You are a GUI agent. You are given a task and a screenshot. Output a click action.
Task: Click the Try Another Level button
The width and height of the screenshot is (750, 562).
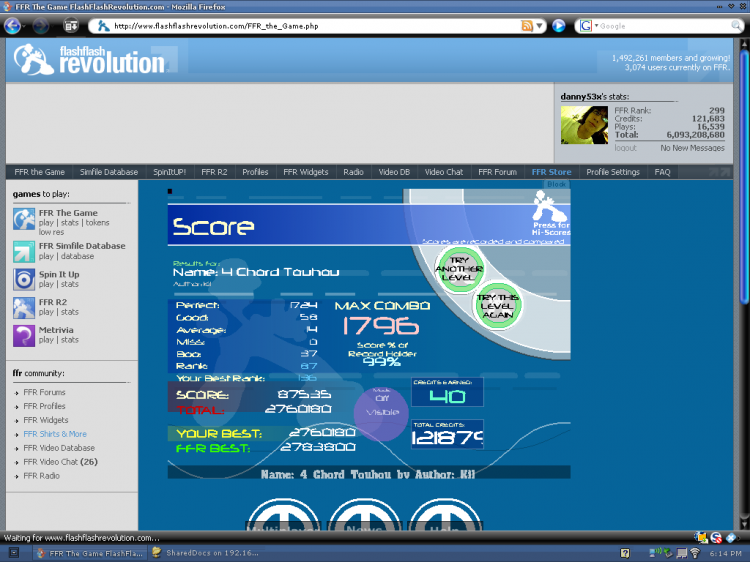tap(459, 269)
